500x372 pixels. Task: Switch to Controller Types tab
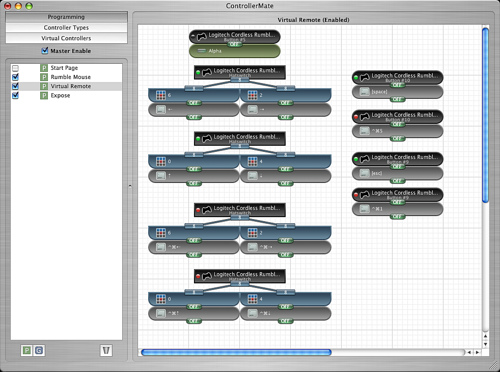pos(66,28)
